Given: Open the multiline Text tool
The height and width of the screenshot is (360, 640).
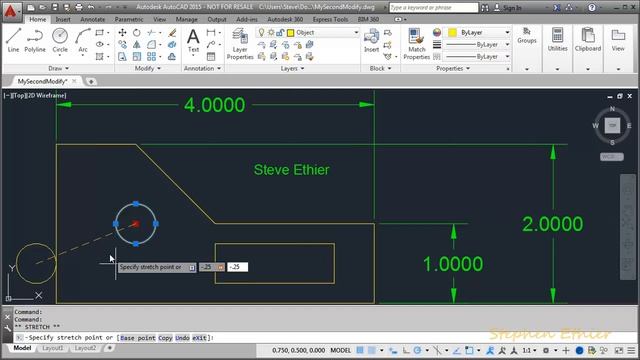Looking at the screenshot, I should [x=193, y=41].
